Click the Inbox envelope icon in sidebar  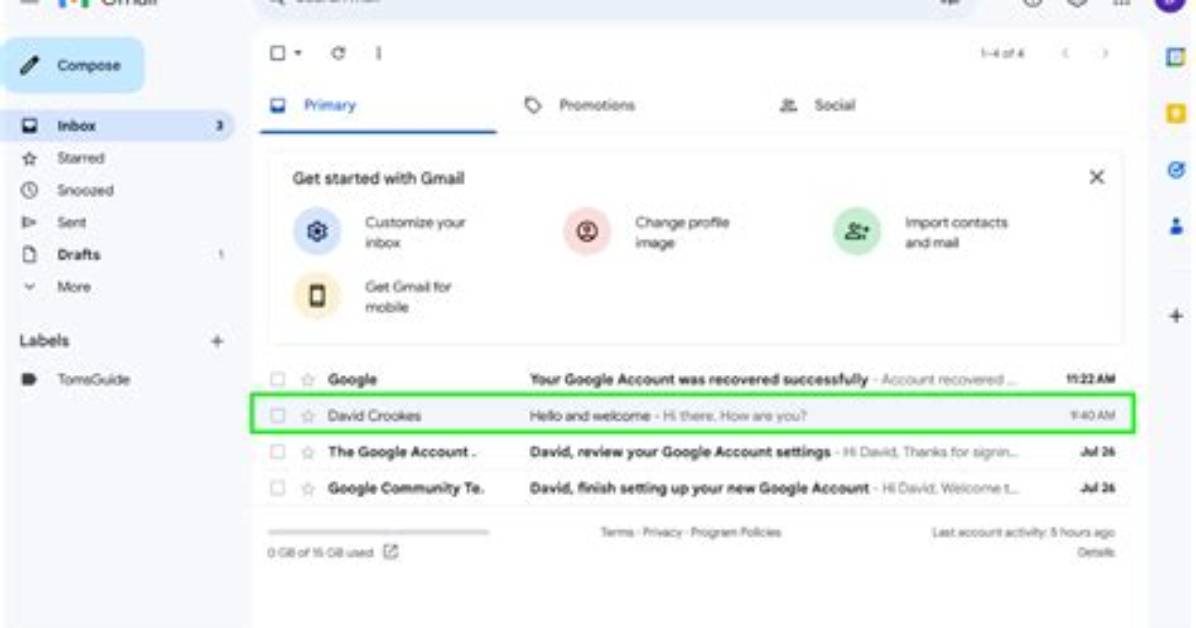click(29, 126)
